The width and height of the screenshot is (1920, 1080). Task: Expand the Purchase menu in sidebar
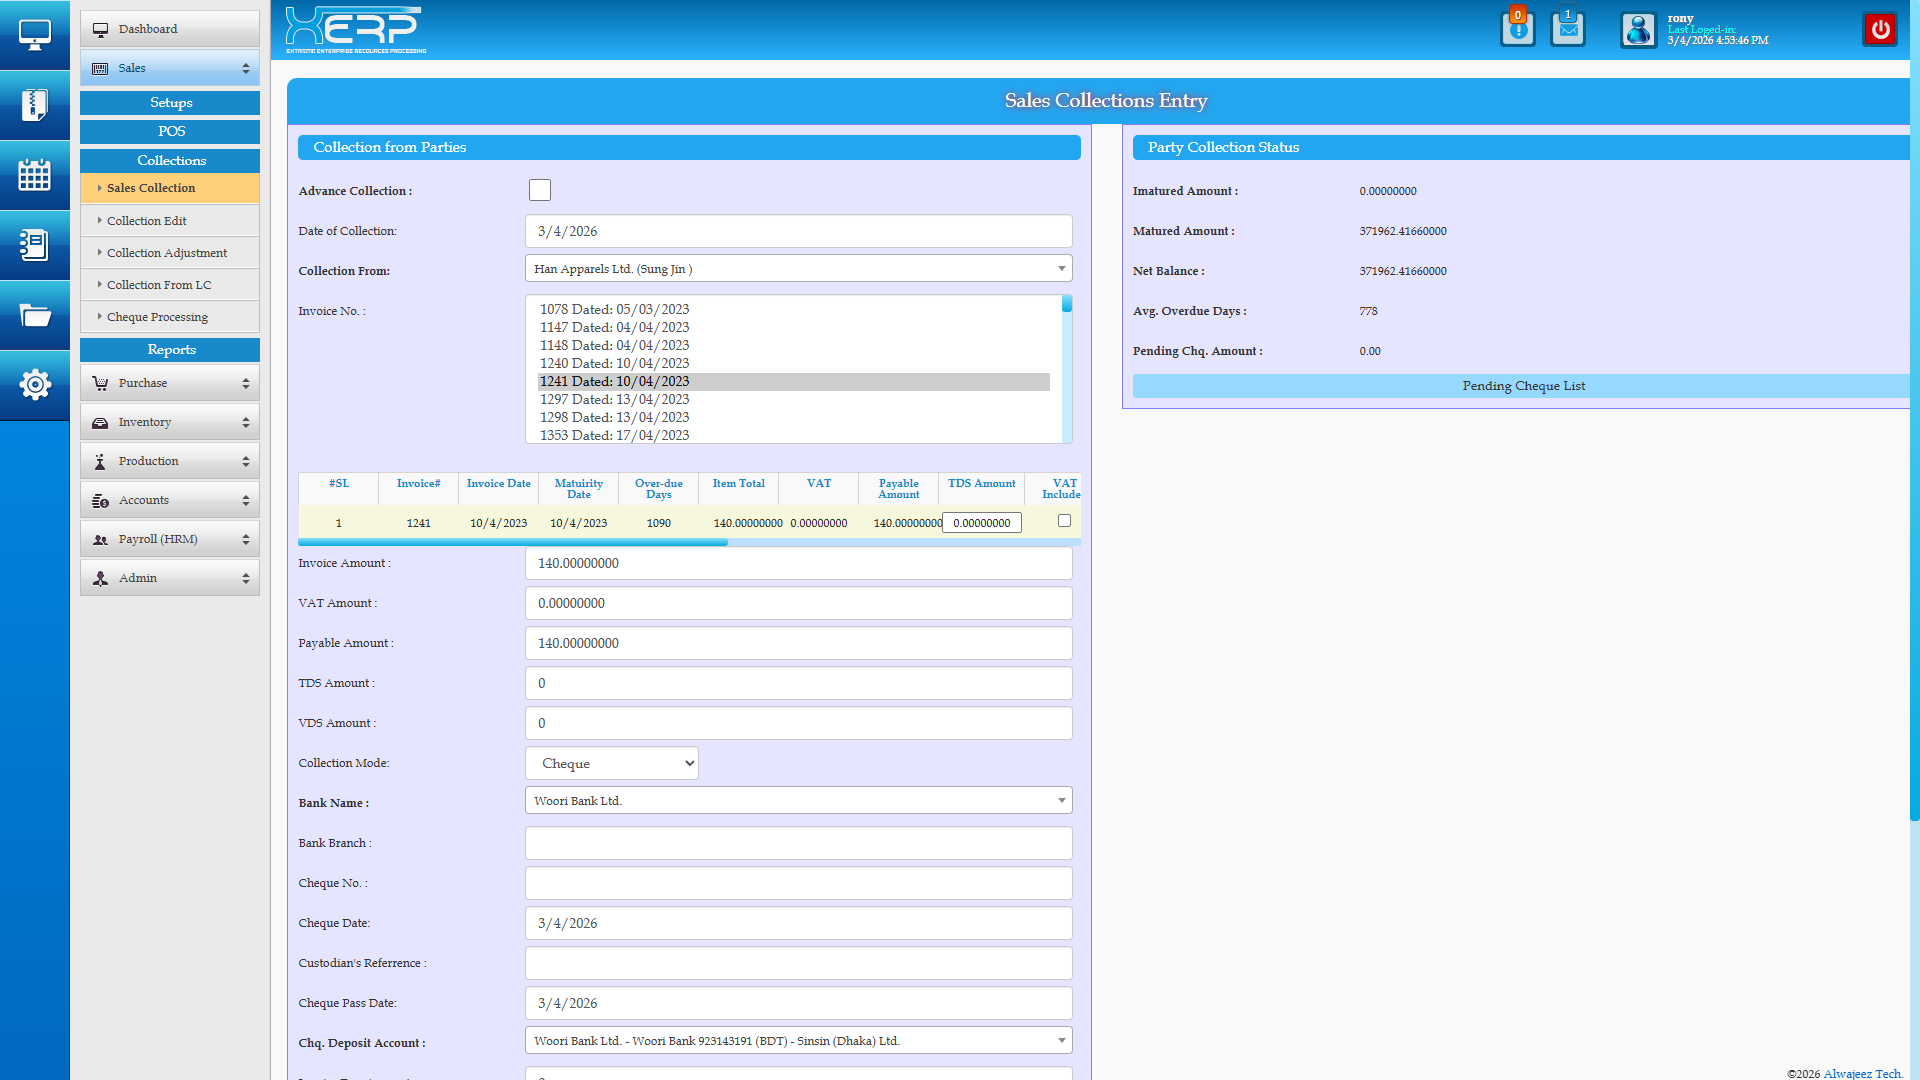pyautogui.click(x=170, y=383)
